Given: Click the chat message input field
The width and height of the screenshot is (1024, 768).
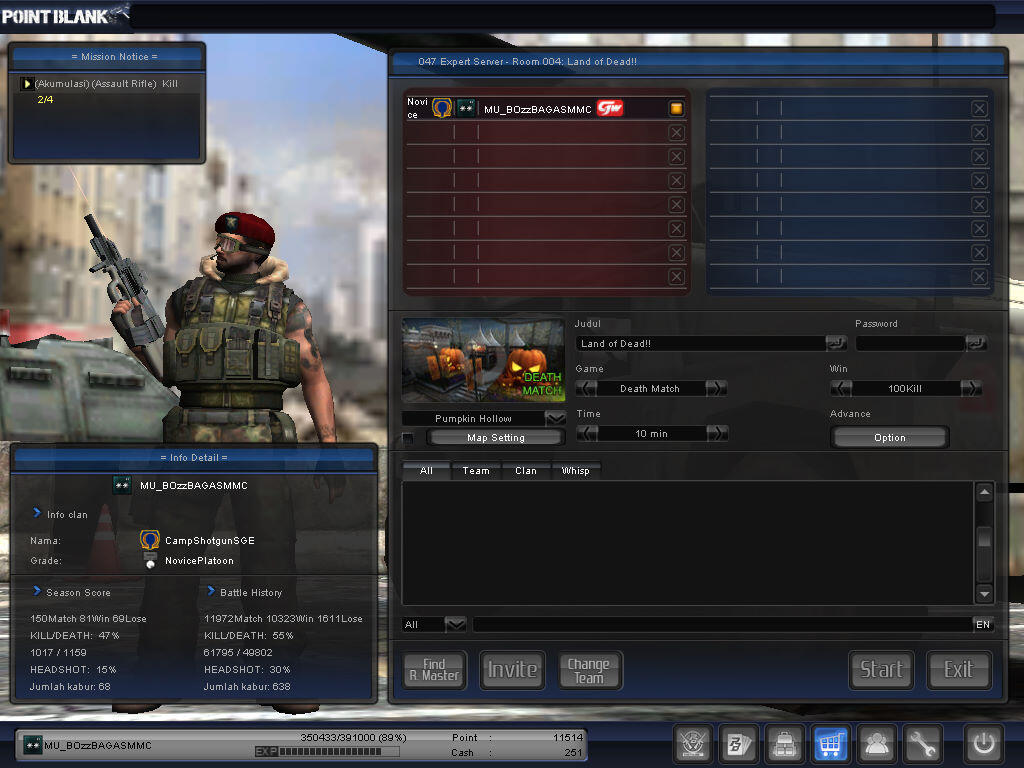Looking at the screenshot, I should pos(723,624).
